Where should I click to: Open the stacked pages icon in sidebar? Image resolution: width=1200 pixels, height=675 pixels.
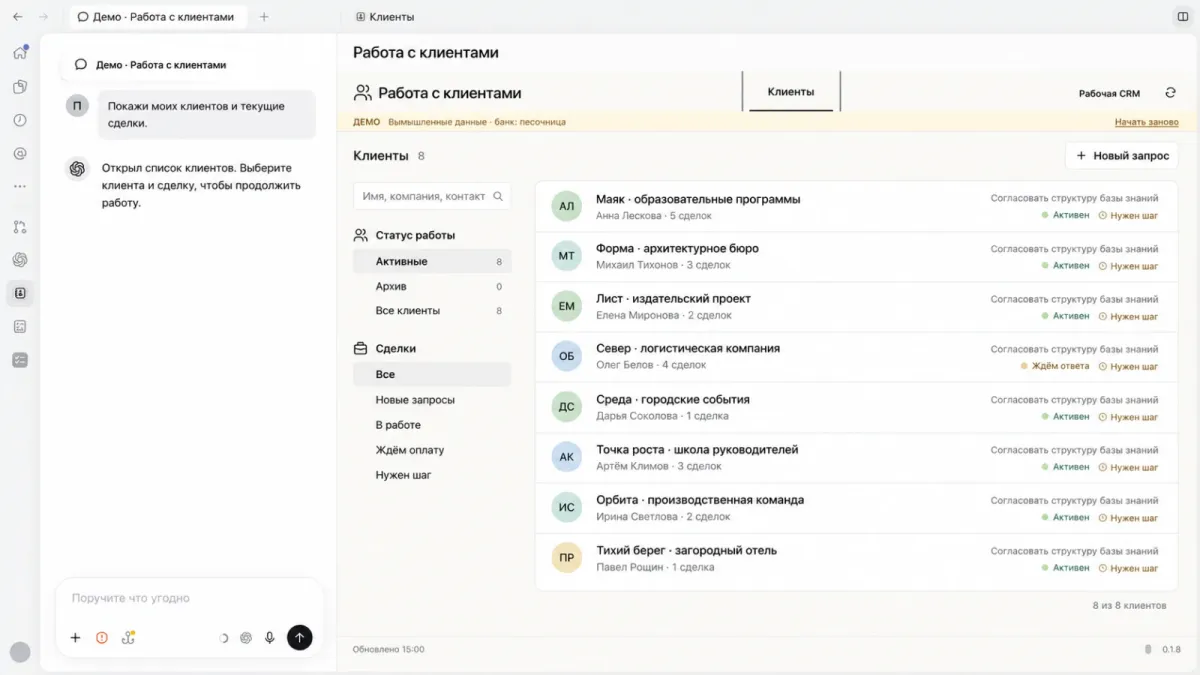pyautogui.click(x=20, y=87)
